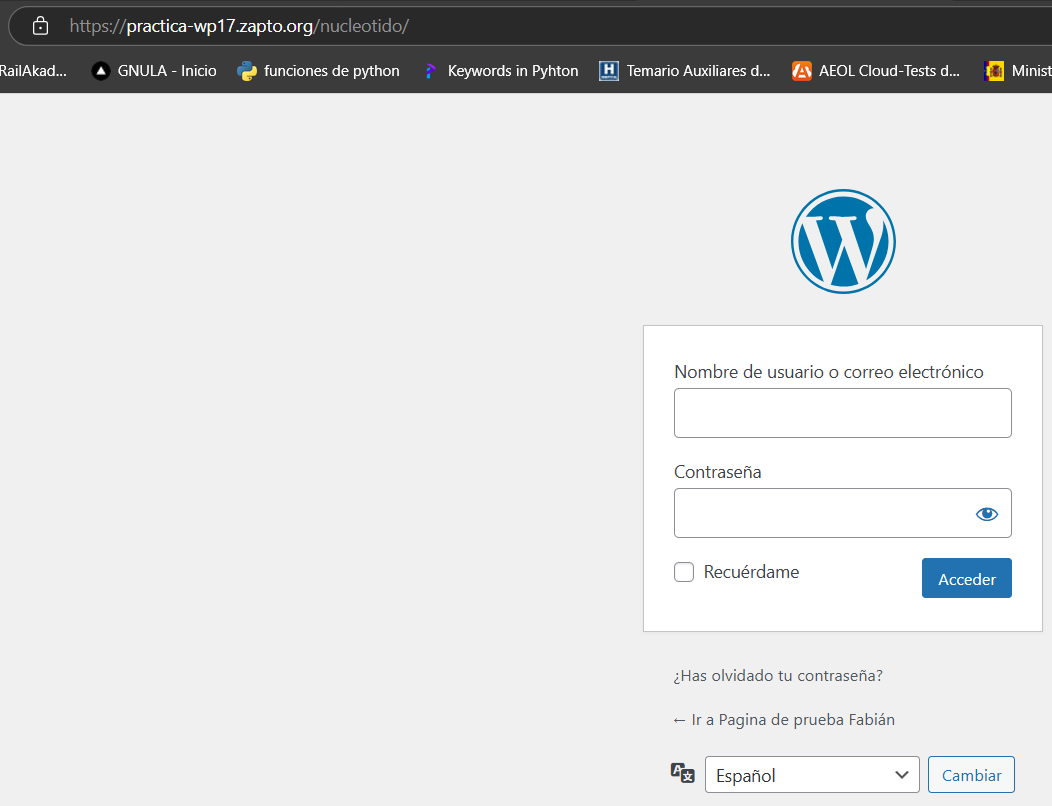This screenshot has width=1052, height=806.
Task: Click the language translation icon
Action: (x=682, y=773)
